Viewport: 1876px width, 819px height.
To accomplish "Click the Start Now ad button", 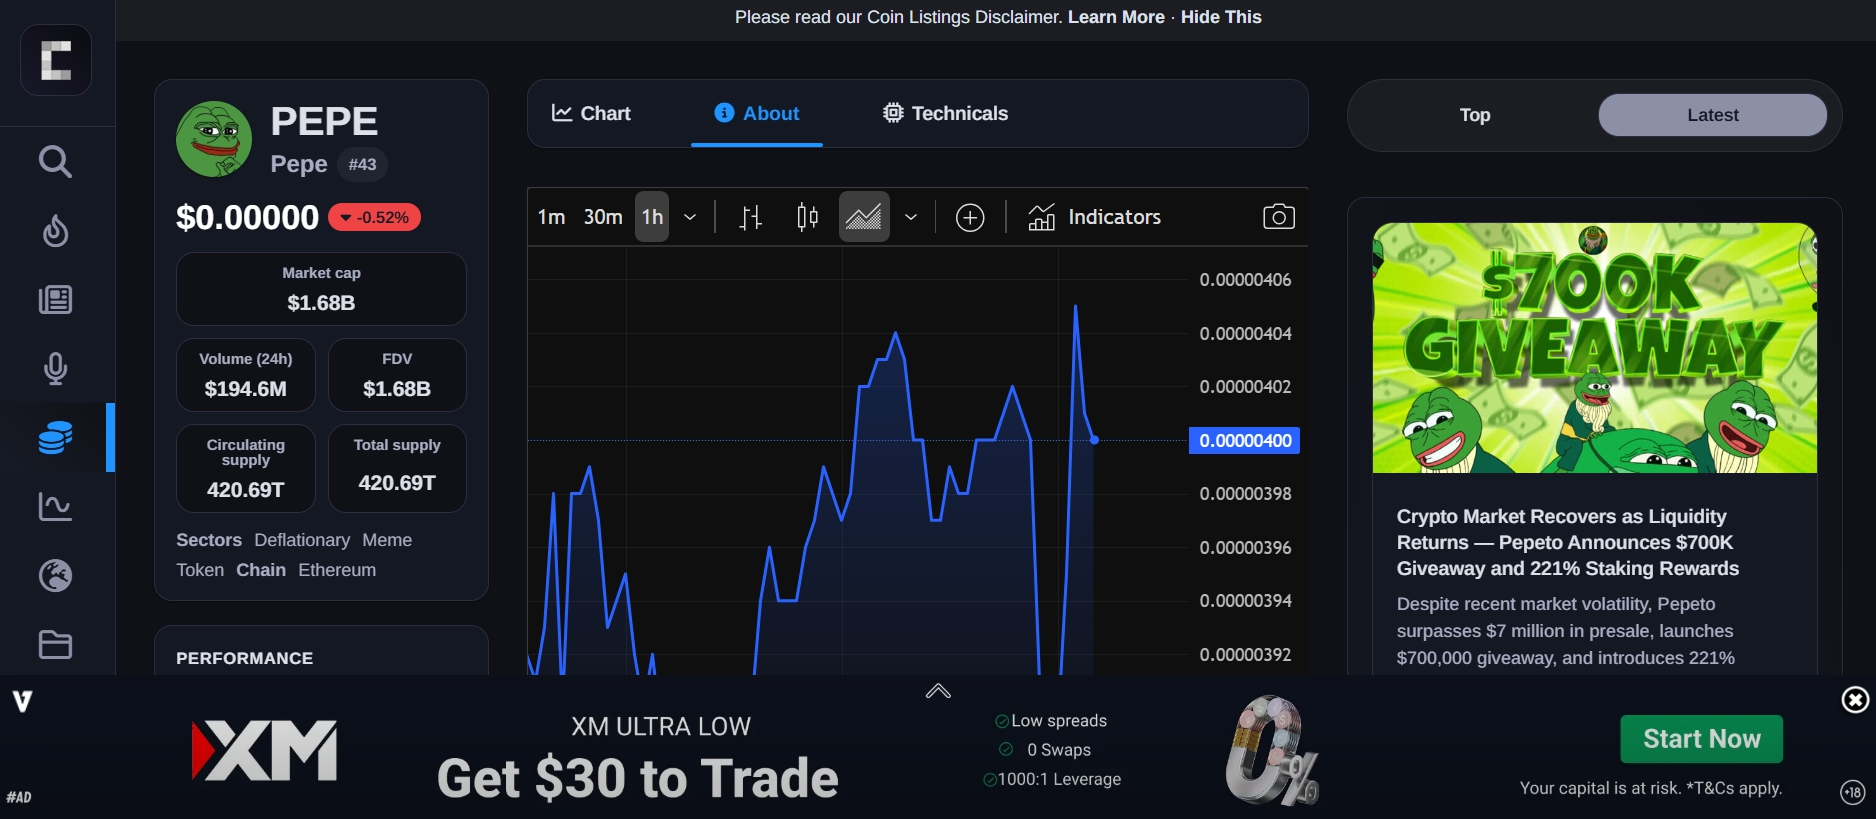I will 1701,739.
